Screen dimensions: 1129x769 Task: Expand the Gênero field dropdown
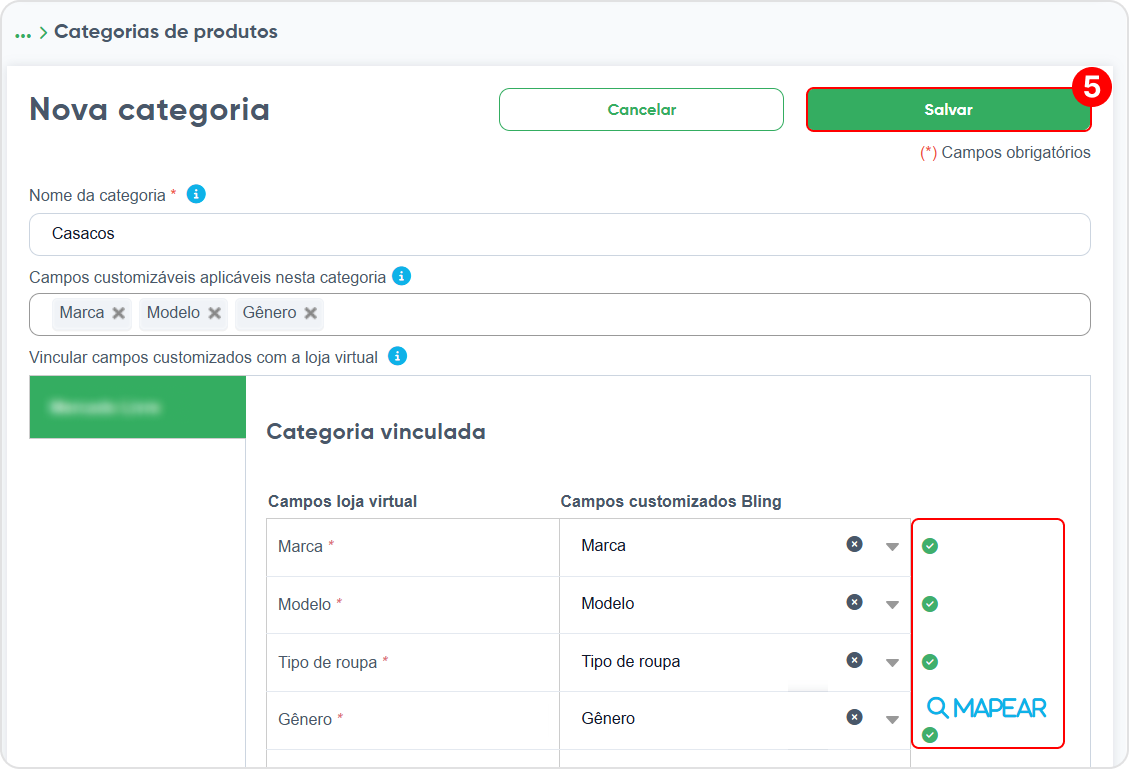pos(892,720)
